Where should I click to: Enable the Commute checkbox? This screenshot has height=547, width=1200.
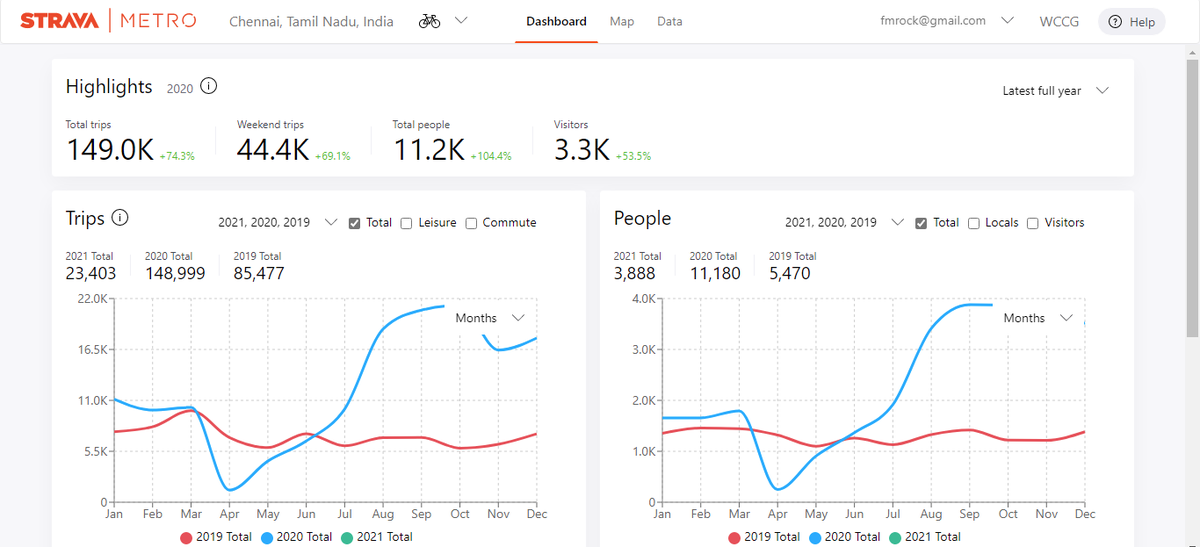[x=471, y=223]
